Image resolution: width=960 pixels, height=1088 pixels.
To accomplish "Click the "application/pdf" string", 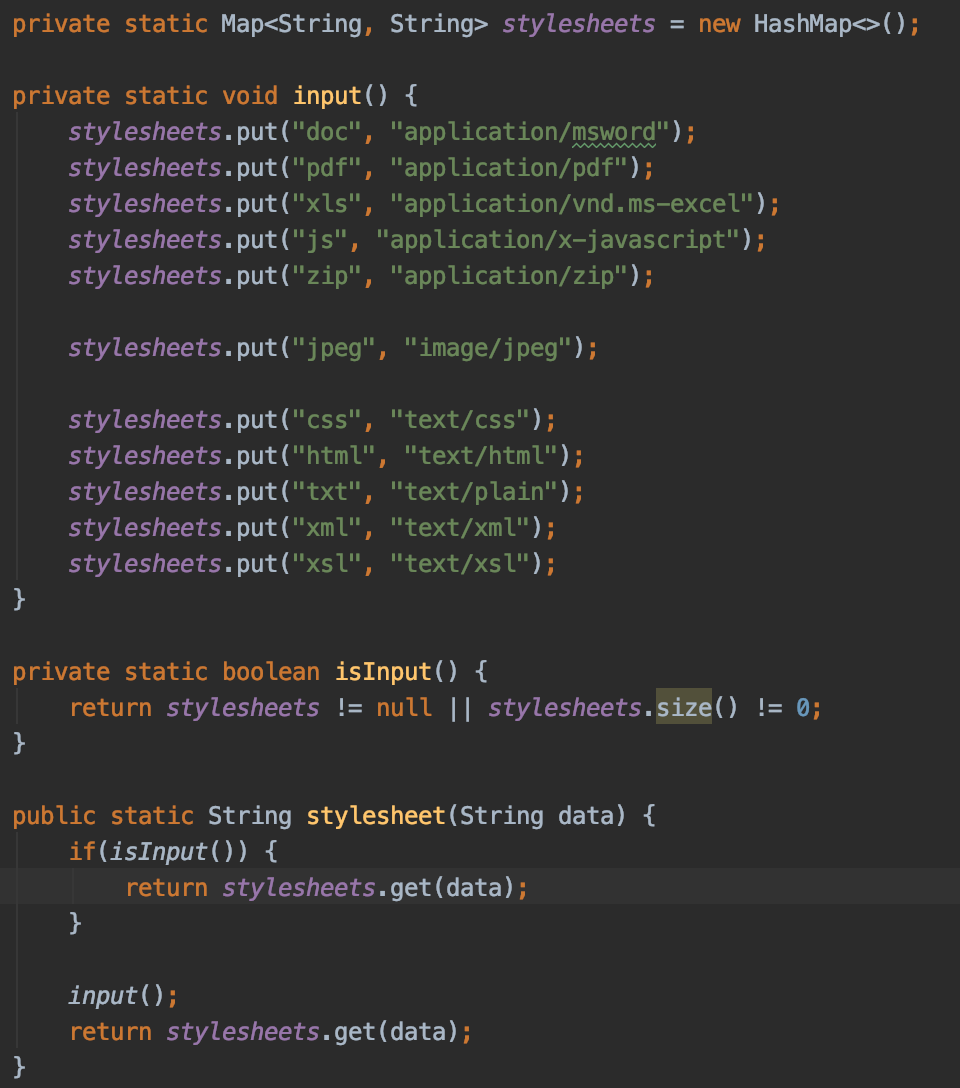I will point(509,168).
